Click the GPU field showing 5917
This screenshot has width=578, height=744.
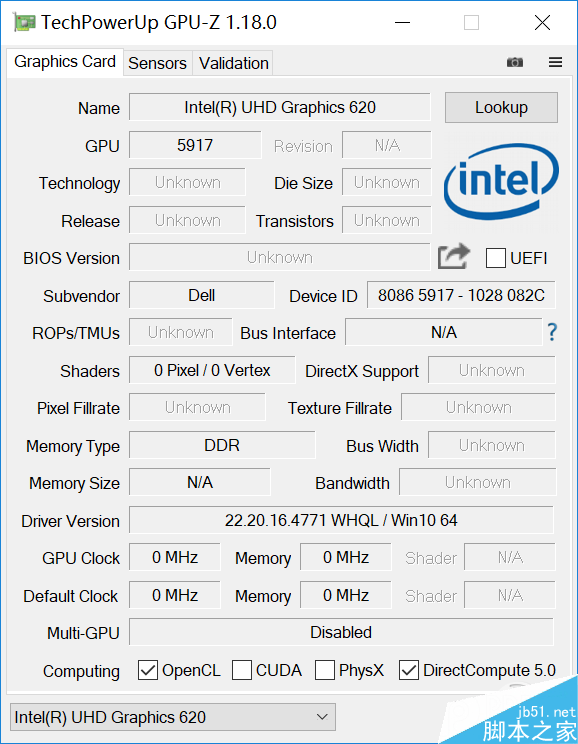tap(195, 145)
